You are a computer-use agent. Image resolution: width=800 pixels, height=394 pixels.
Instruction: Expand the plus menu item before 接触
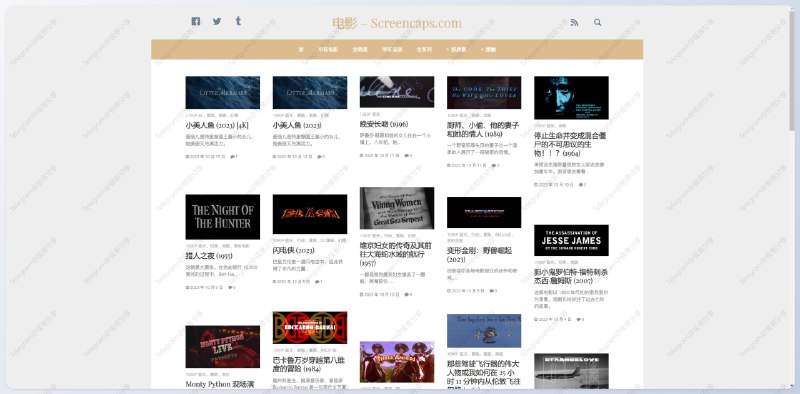[456, 50]
